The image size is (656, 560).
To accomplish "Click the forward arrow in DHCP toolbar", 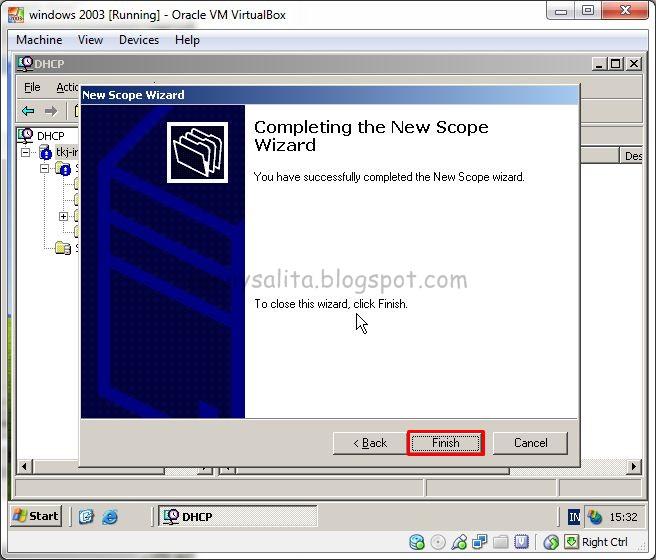I will [51, 111].
